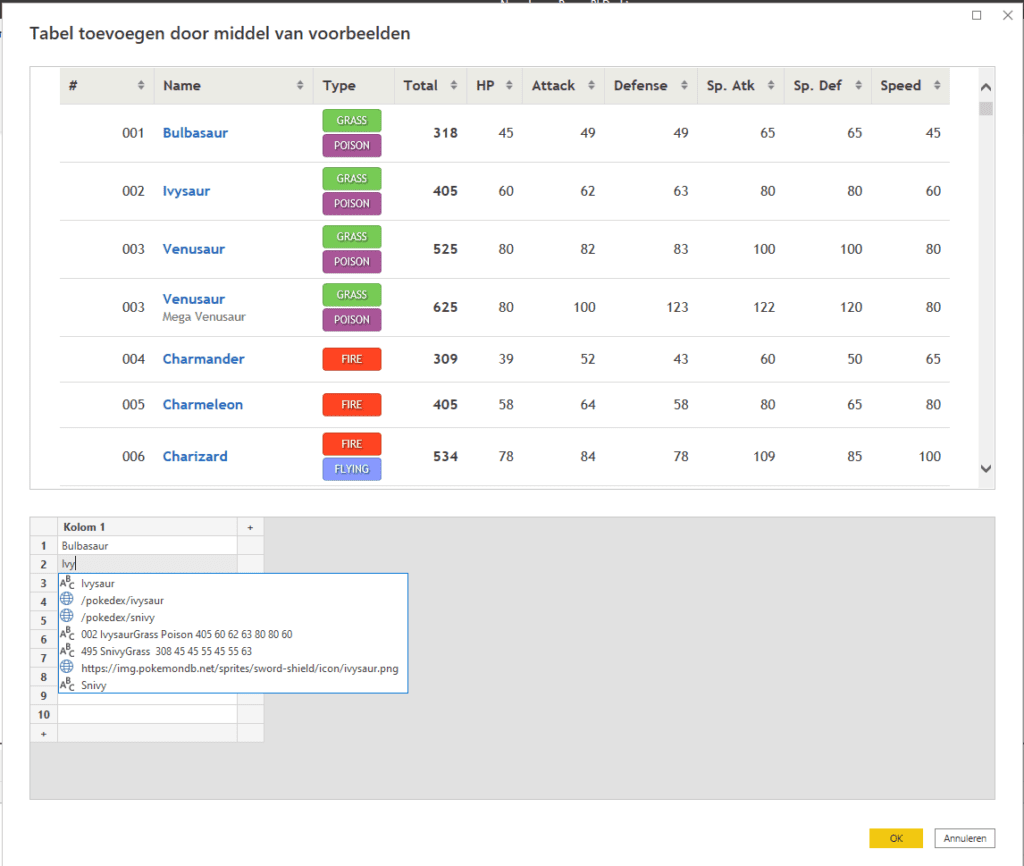Viewport: 1024px width, 866px height.
Task: Choose the /pokedex/ivysaur suggestion
Action: (x=233, y=600)
